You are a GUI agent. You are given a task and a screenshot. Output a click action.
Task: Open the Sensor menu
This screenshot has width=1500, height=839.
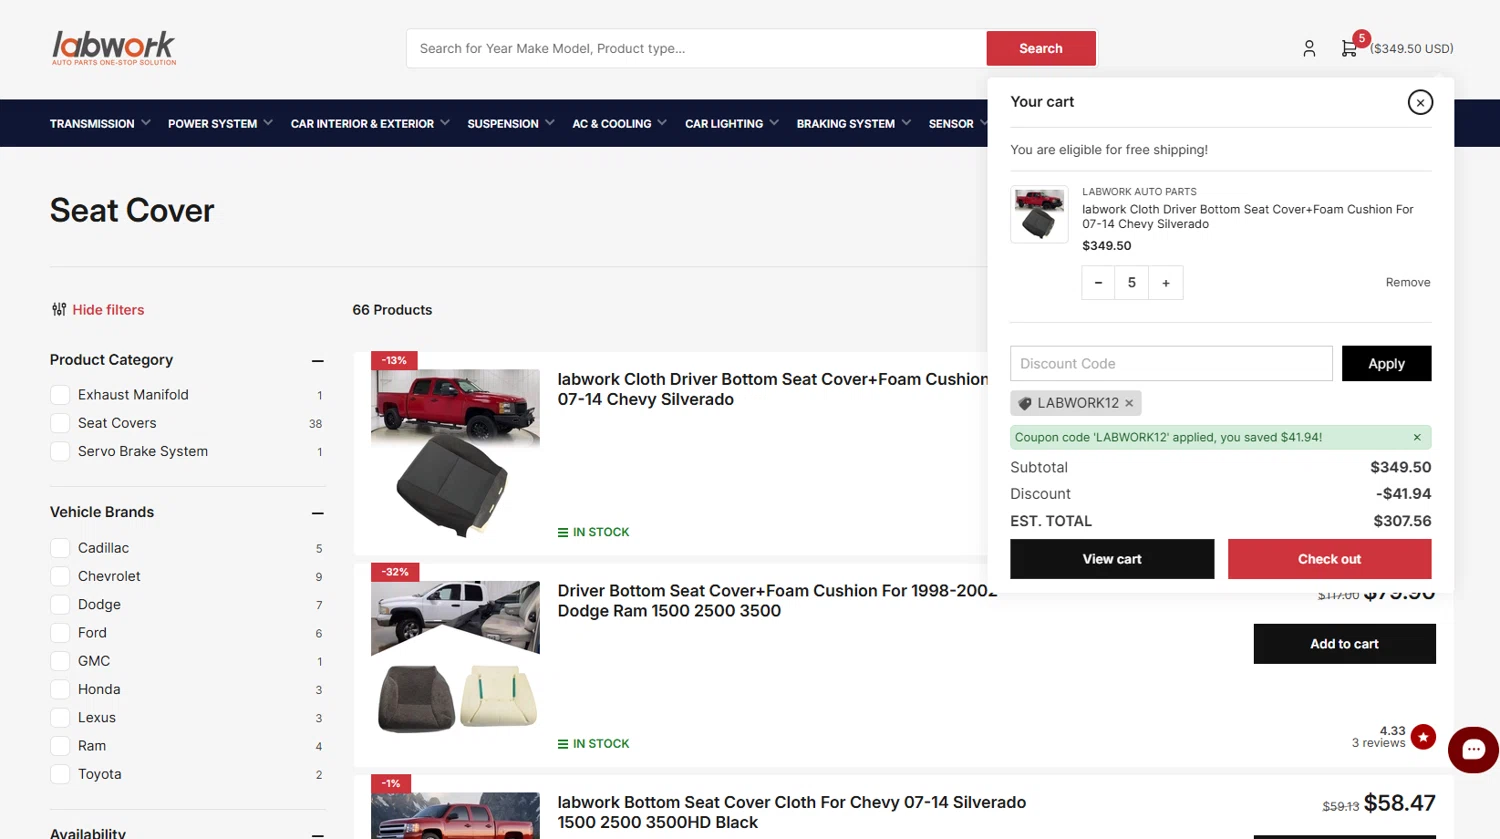(x=957, y=124)
